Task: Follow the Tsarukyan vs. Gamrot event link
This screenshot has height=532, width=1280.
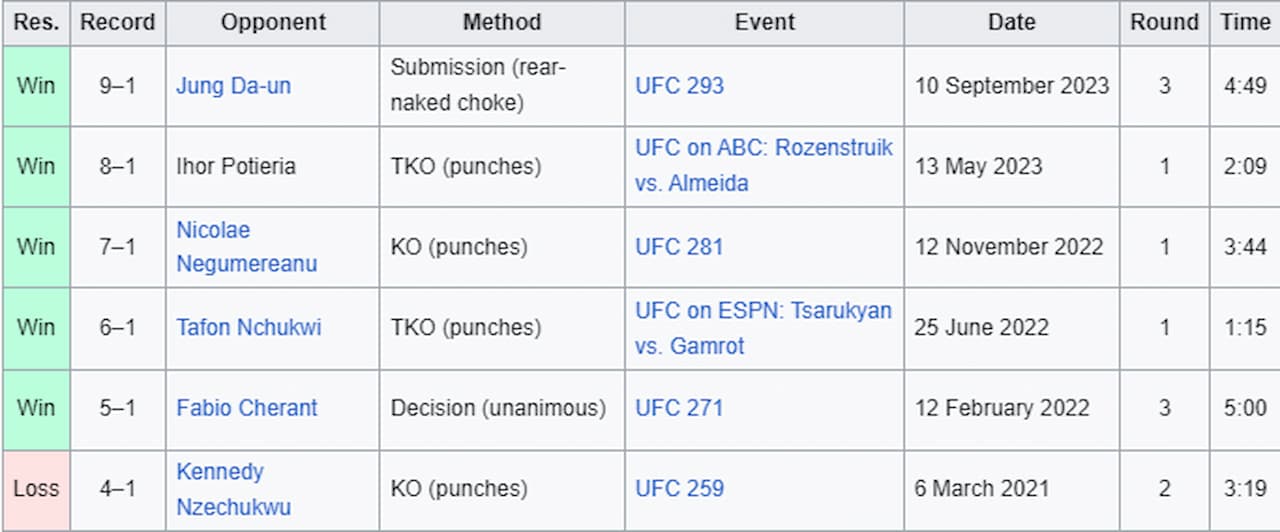Action: point(763,328)
